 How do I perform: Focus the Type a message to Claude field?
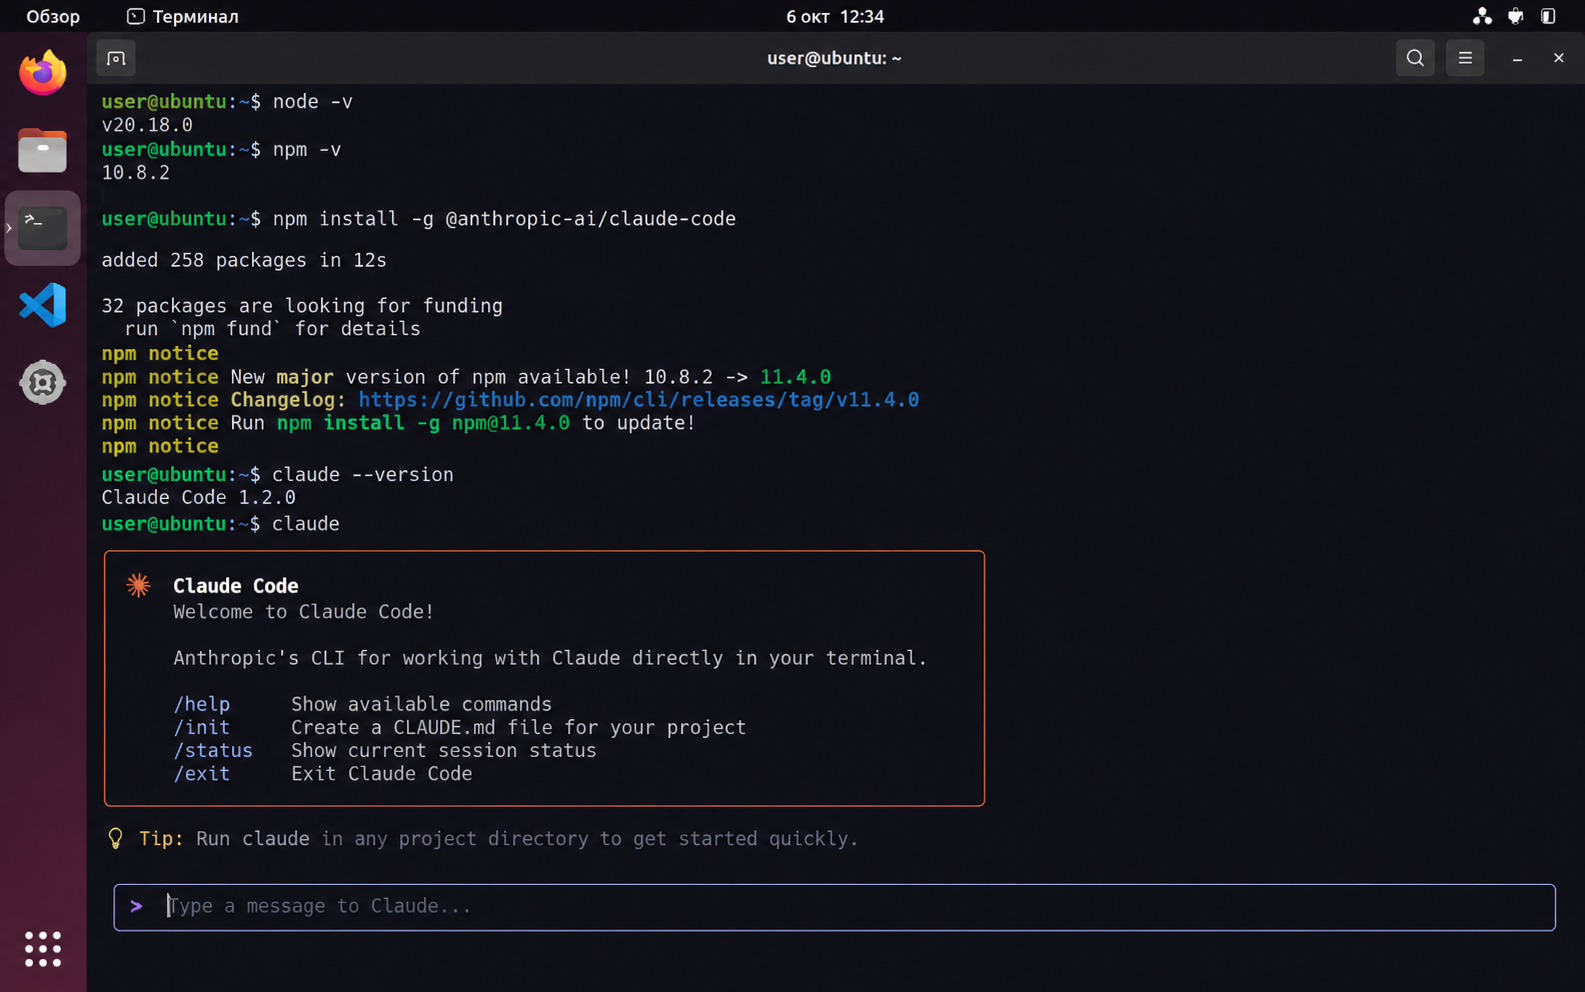[x=834, y=907]
